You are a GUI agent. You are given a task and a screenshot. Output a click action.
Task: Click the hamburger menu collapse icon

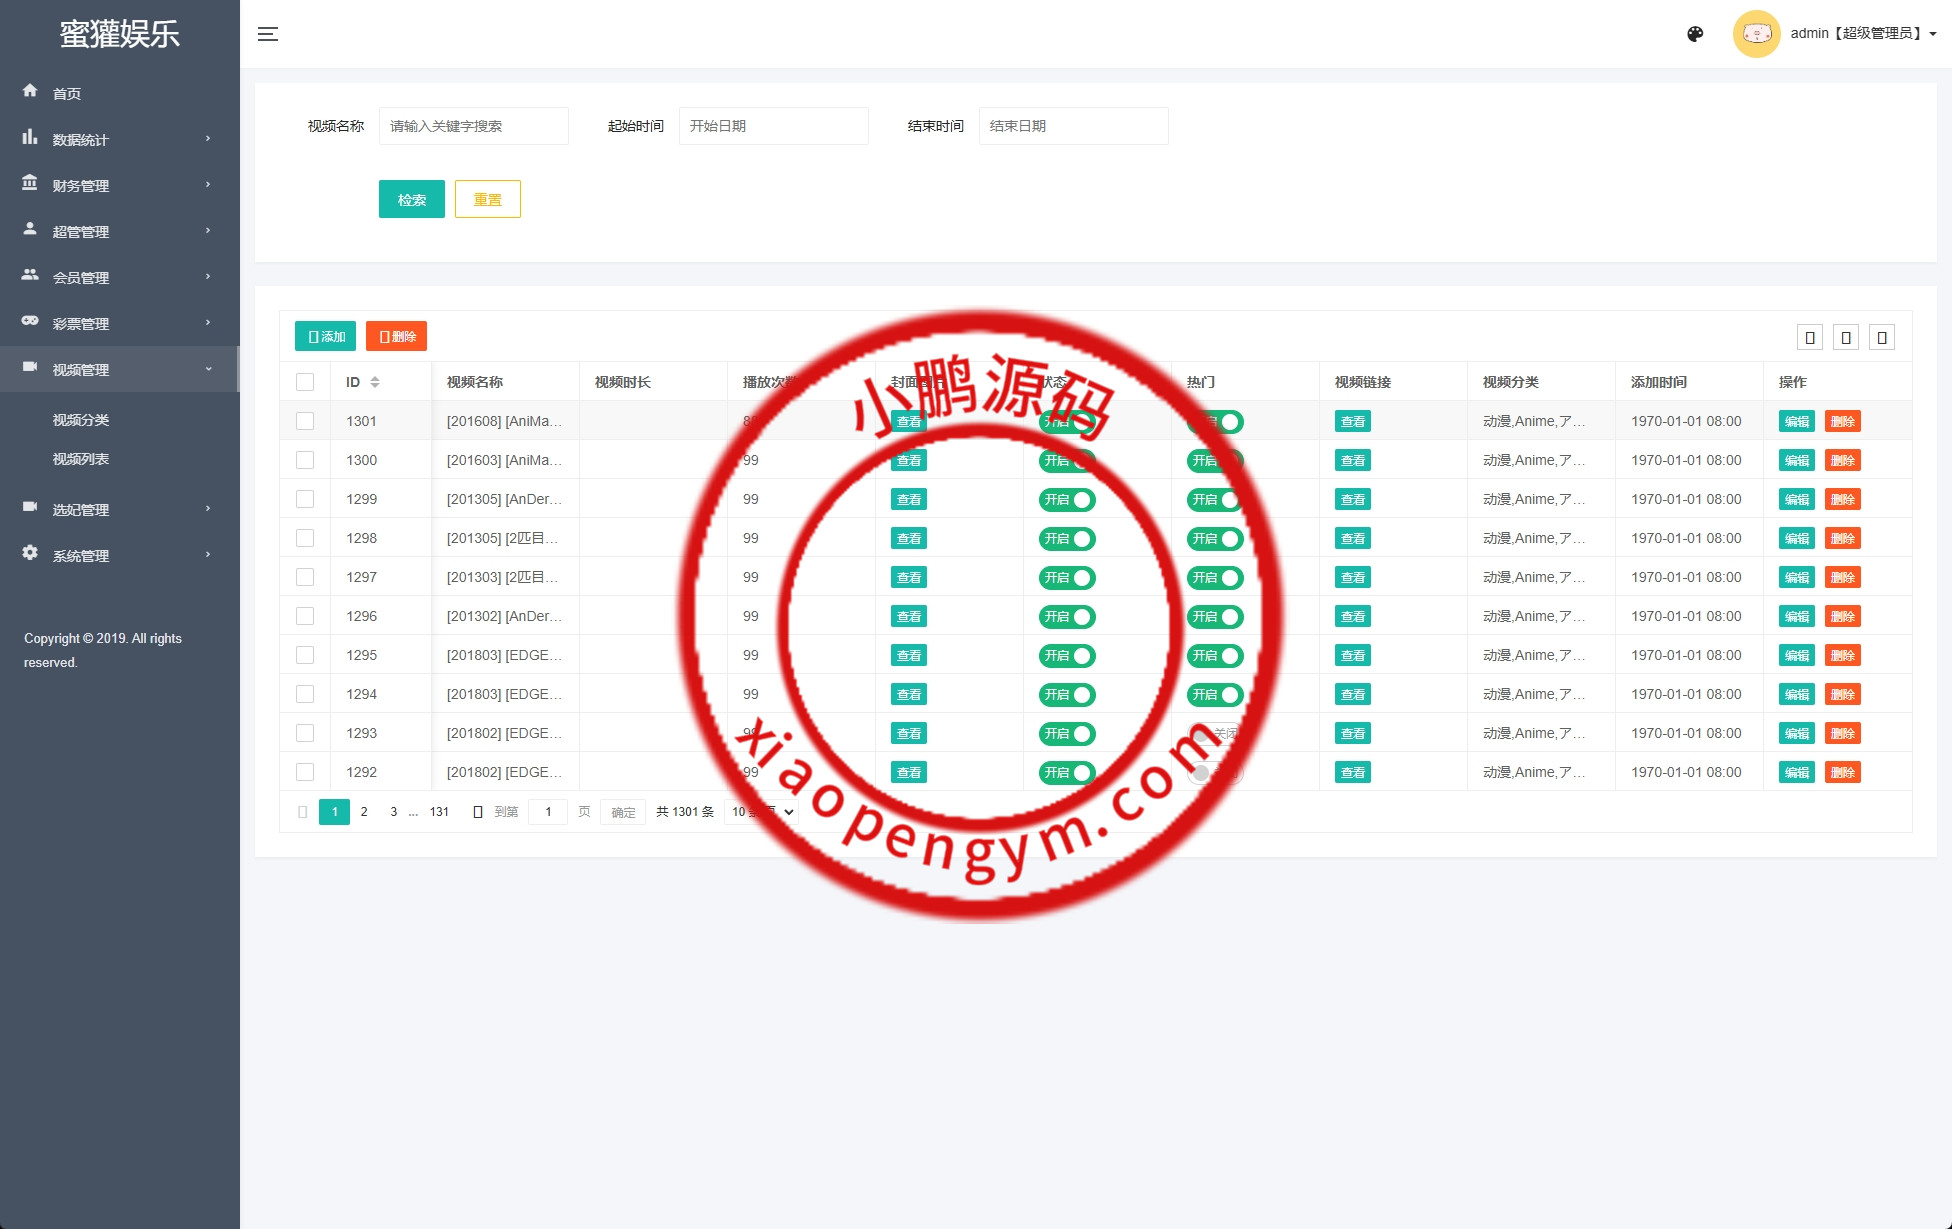(x=268, y=34)
